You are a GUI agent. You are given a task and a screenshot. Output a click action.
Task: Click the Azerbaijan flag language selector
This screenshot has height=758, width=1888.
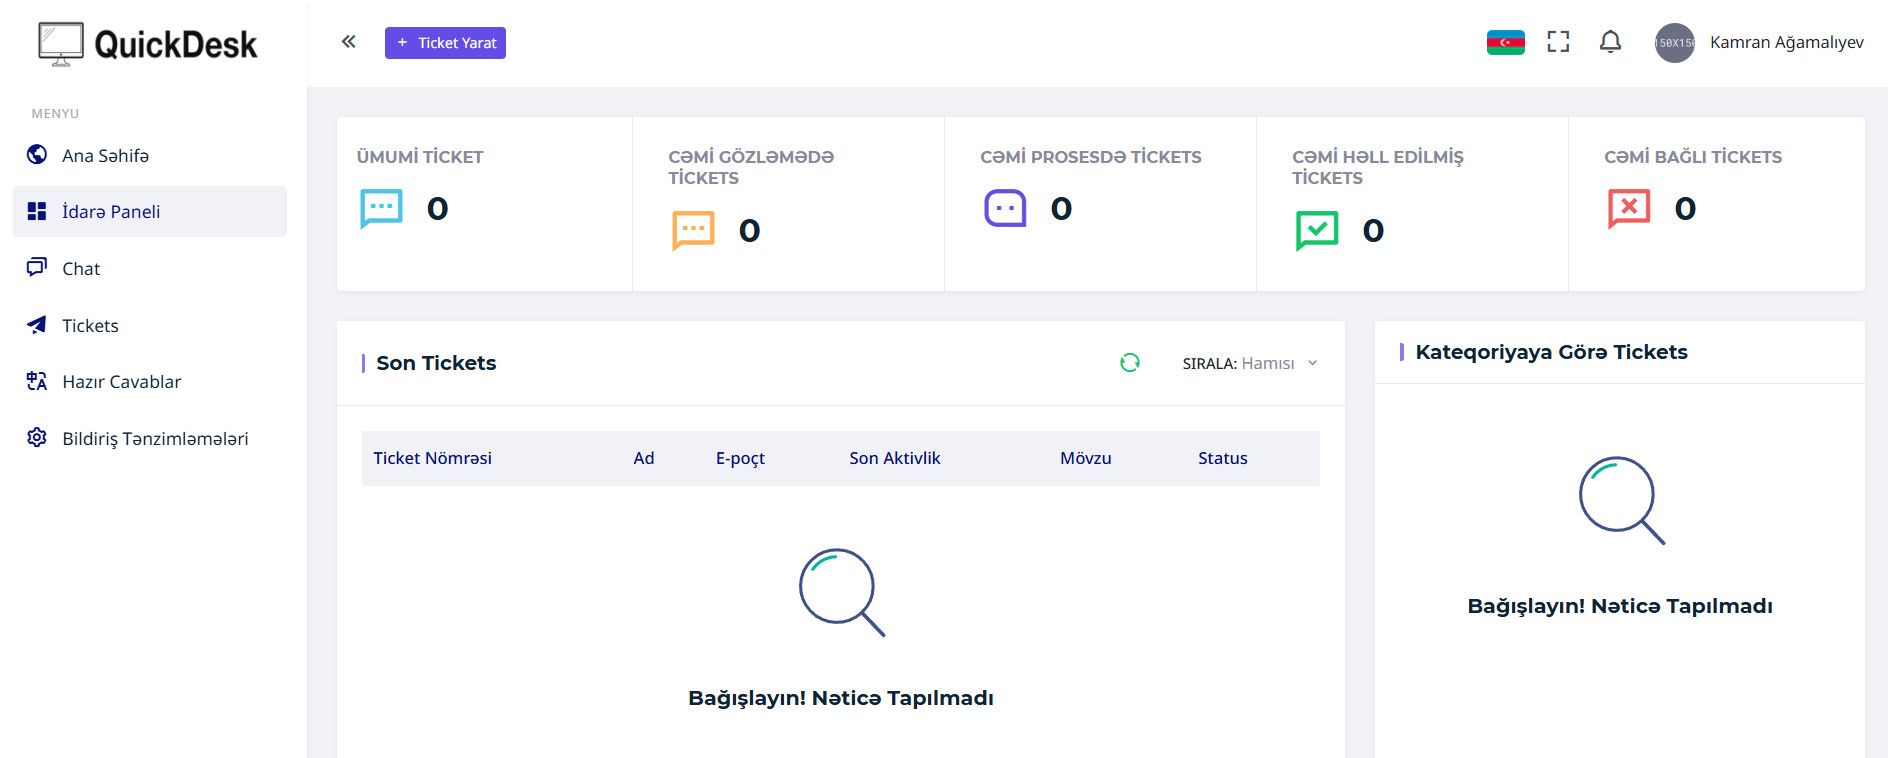(1505, 42)
